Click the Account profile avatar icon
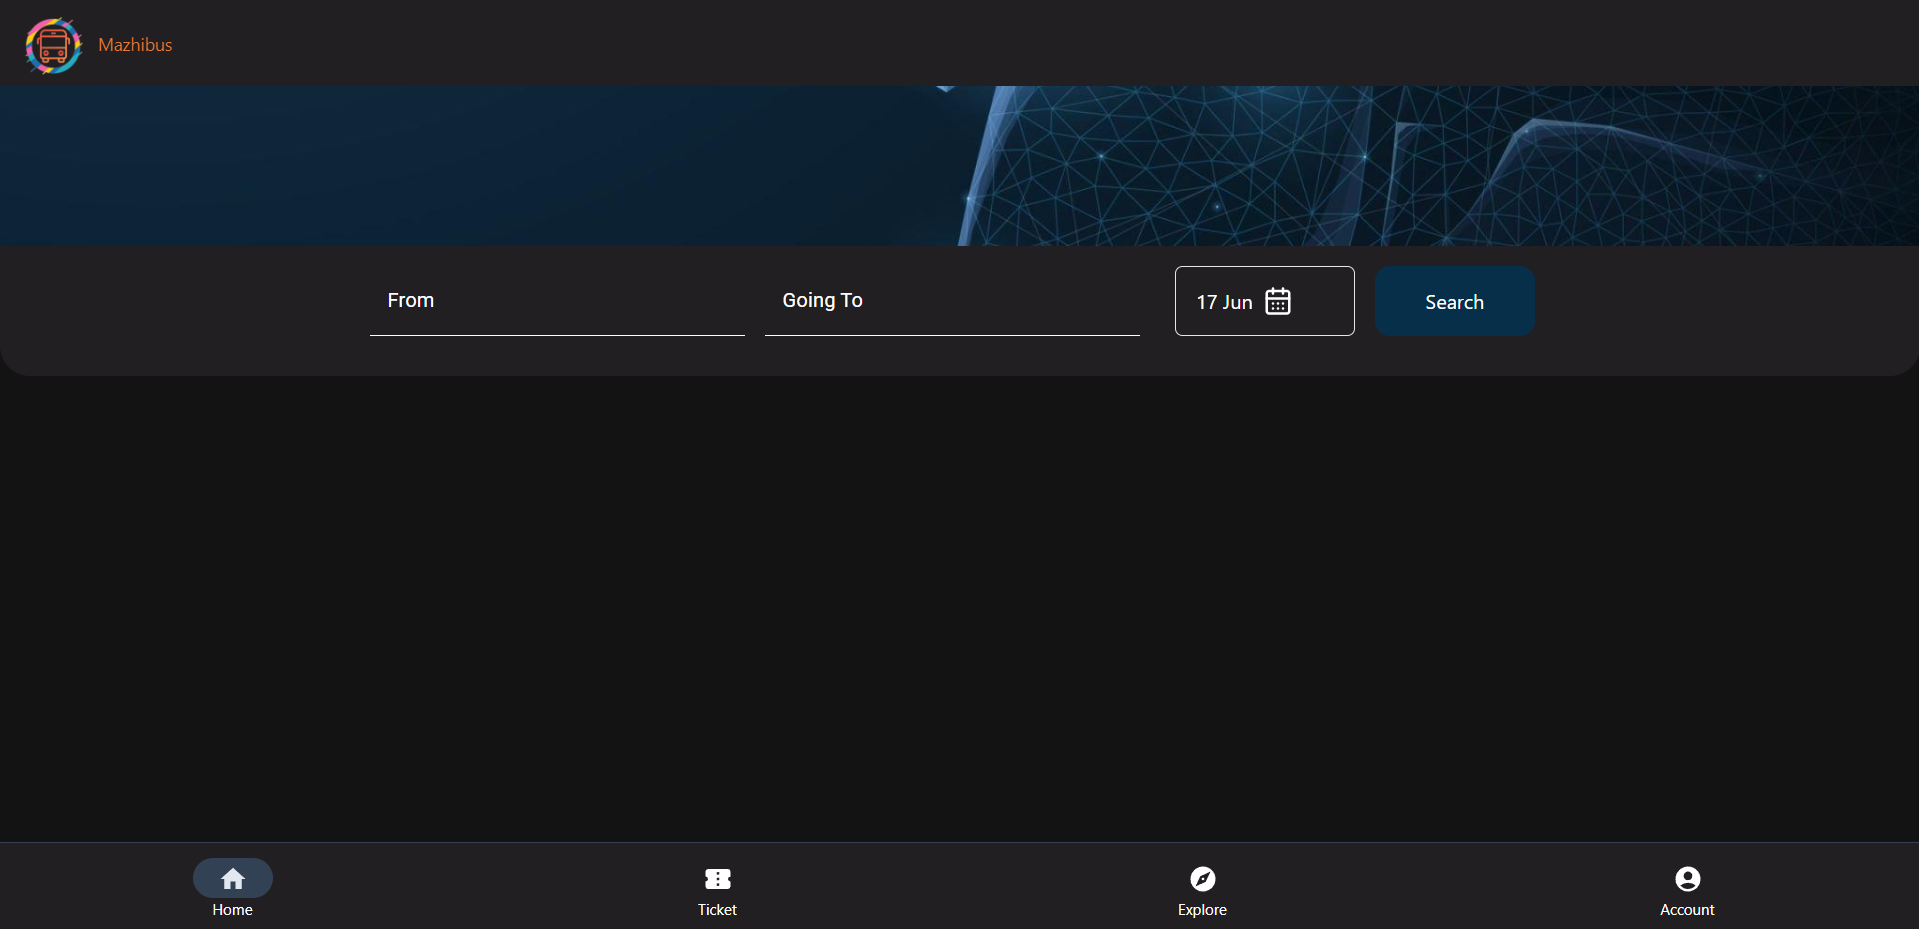The image size is (1919, 929). click(1687, 878)
